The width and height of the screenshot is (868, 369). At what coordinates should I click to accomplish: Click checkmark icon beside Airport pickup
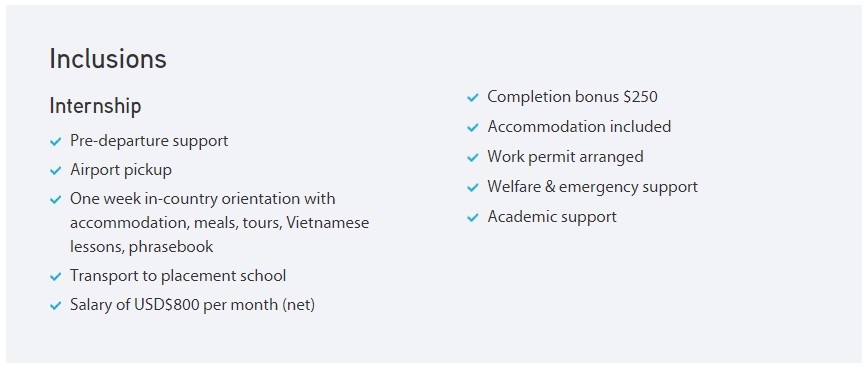(55, 171)
